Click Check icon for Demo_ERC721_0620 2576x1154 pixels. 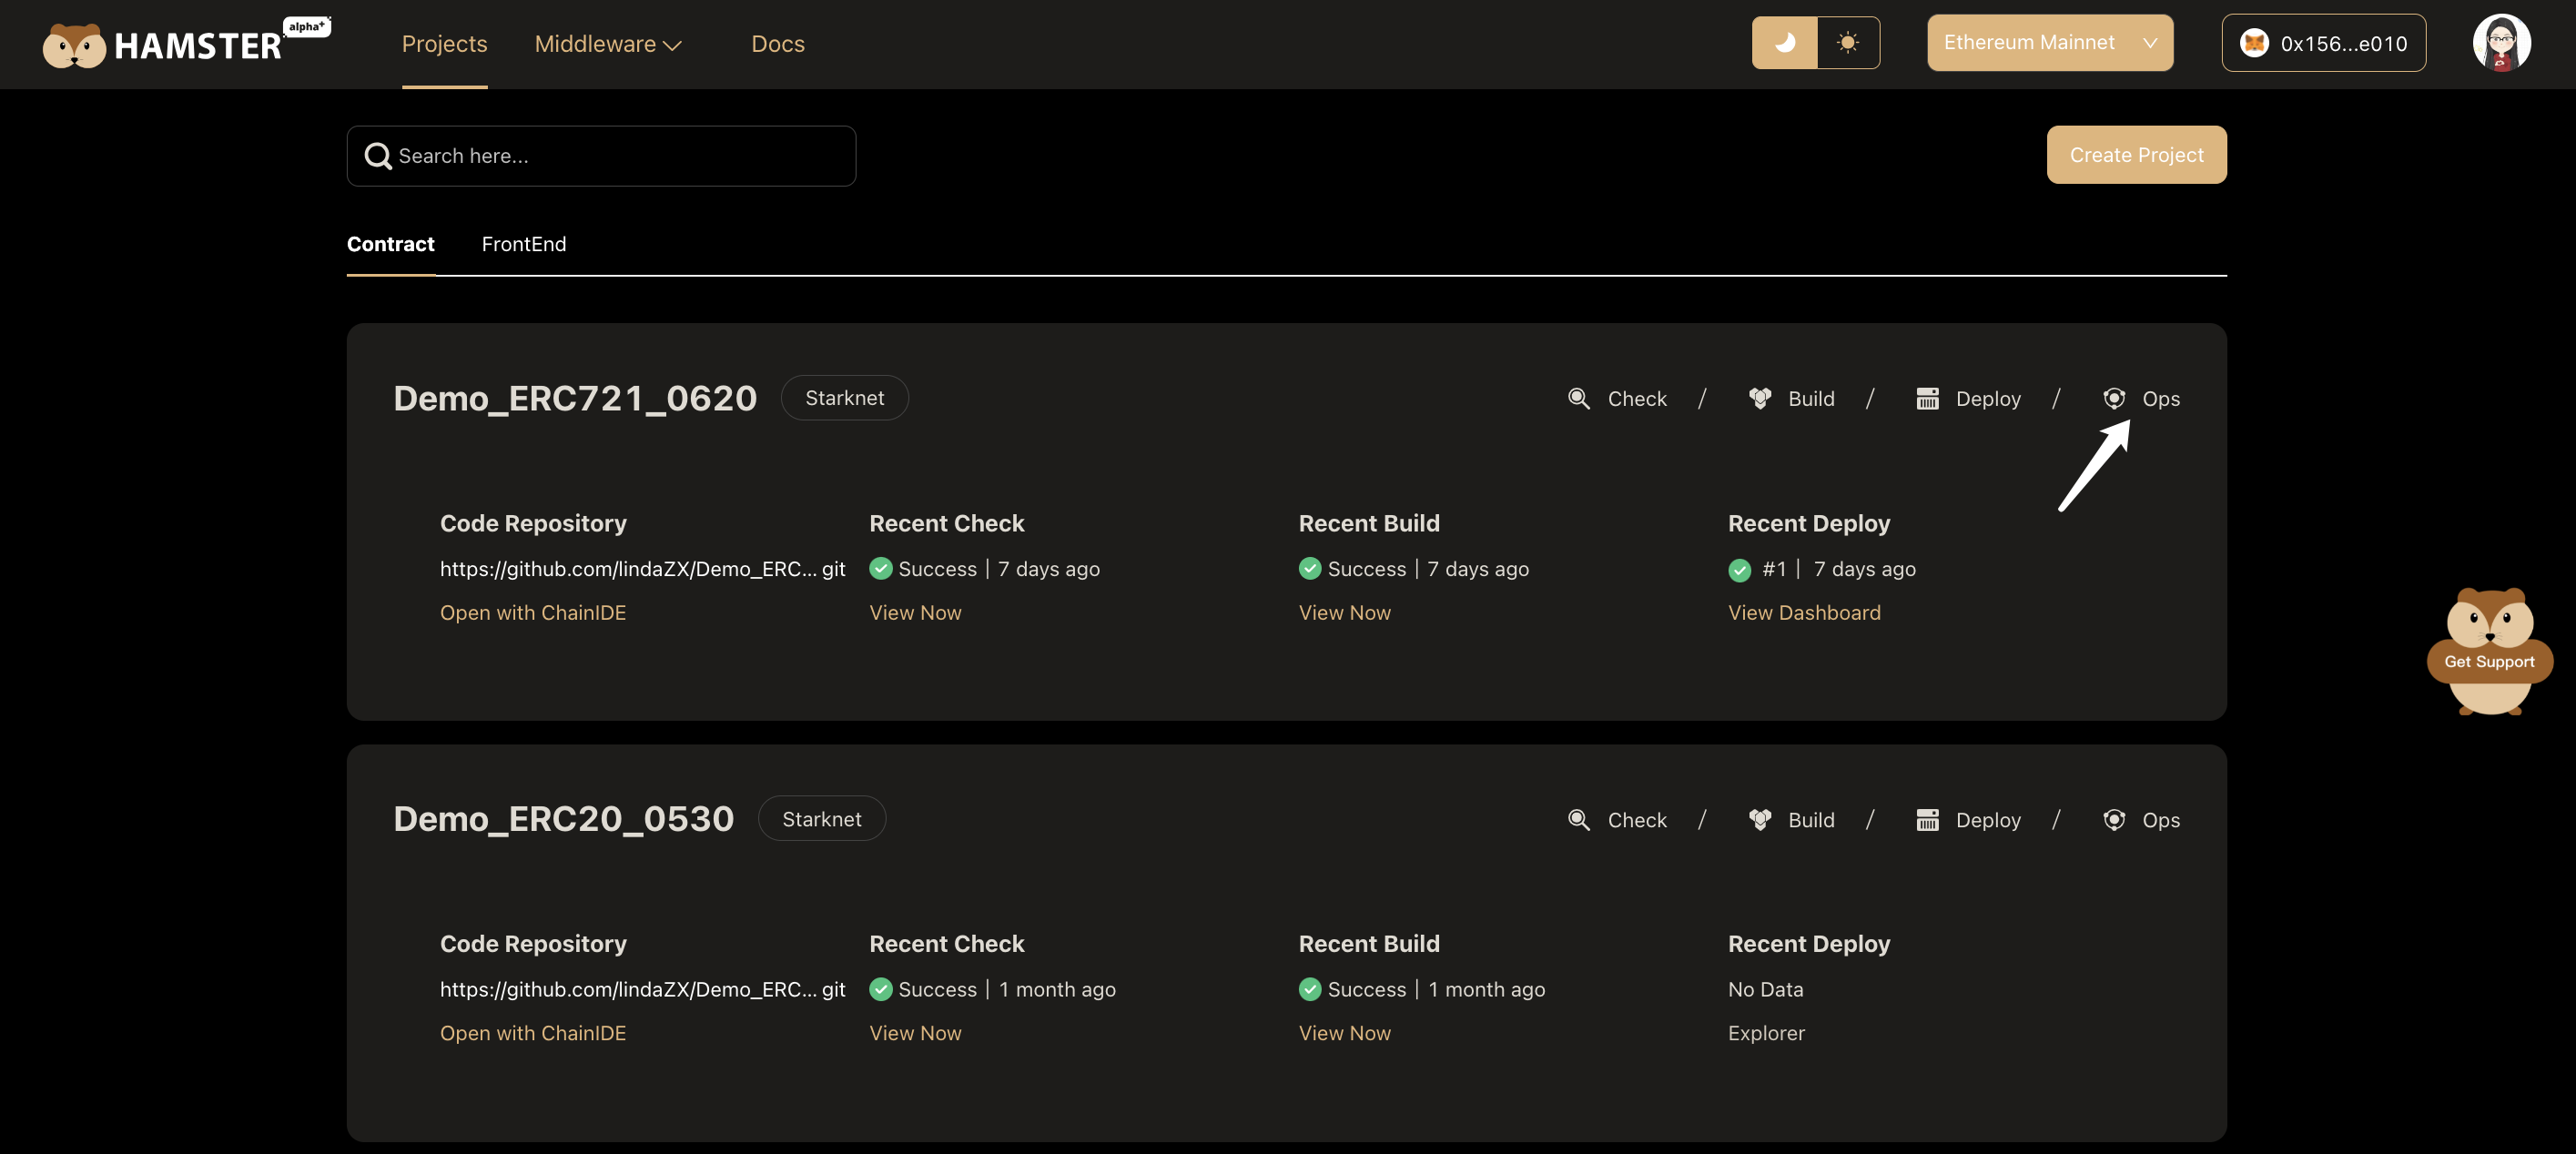coord(1579,399)
